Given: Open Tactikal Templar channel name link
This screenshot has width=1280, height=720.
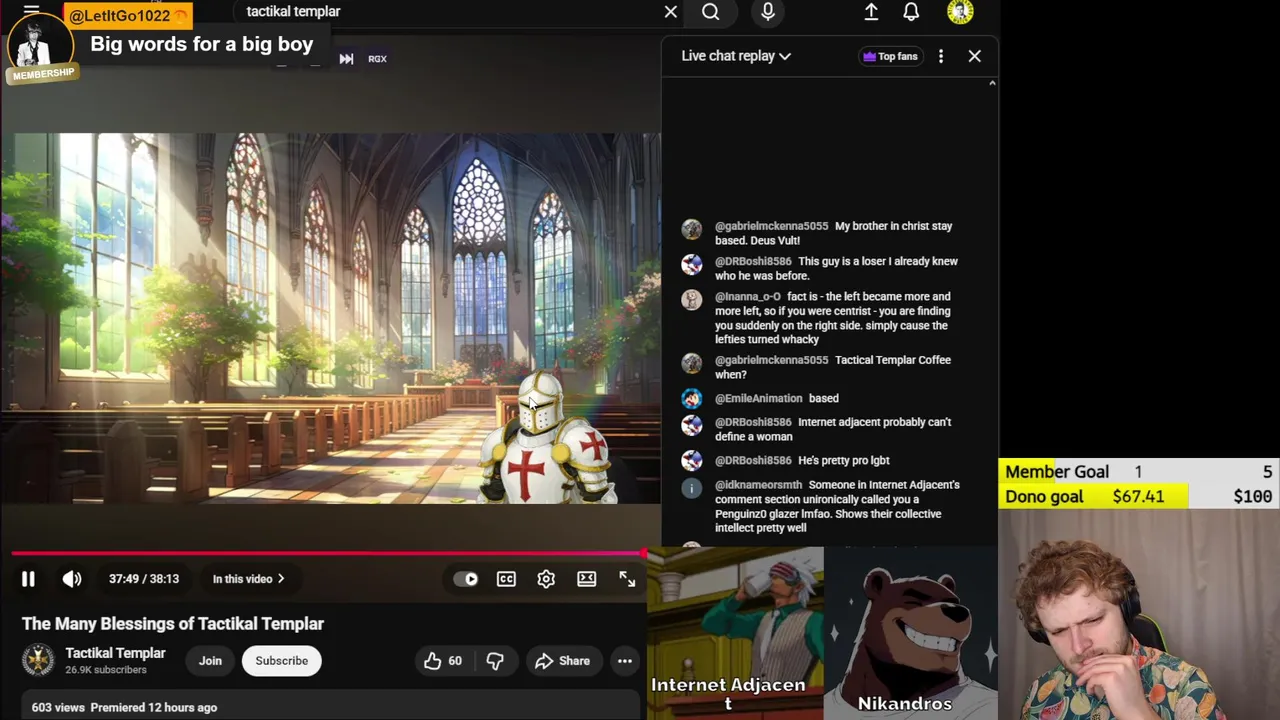Looking at the screenshot, I should coord(115,653).
